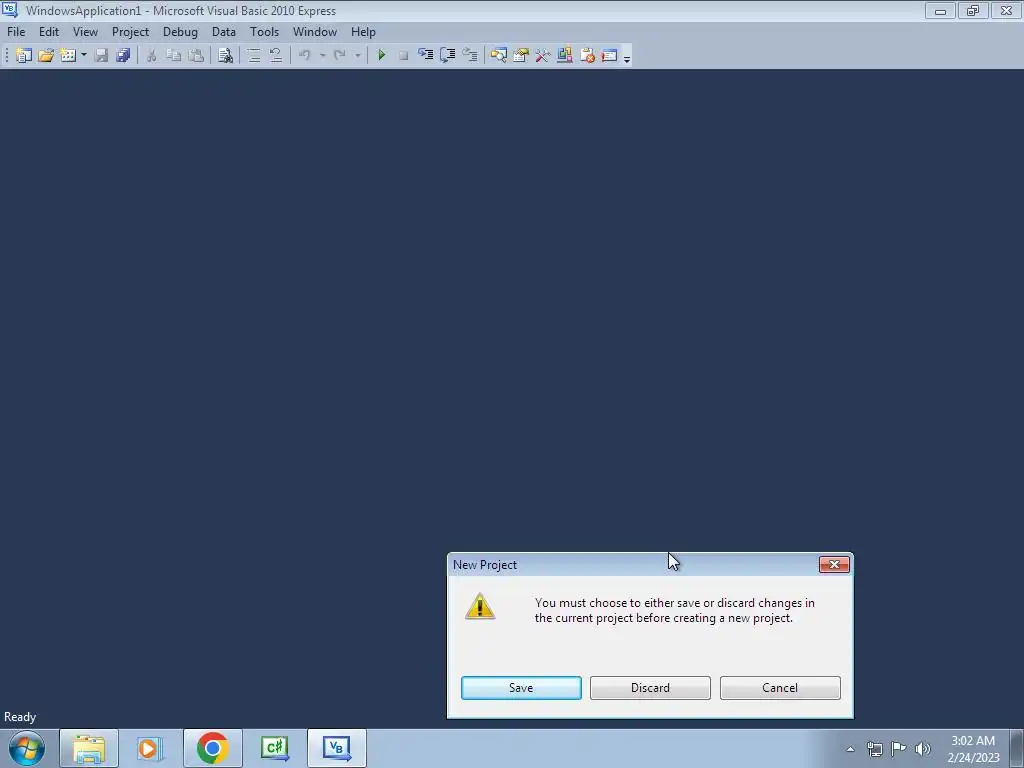Screen dimensions: 1024x768
Task: Click the Copy toolbar icon
Action: pyautogui.click(x=174, y=56)
